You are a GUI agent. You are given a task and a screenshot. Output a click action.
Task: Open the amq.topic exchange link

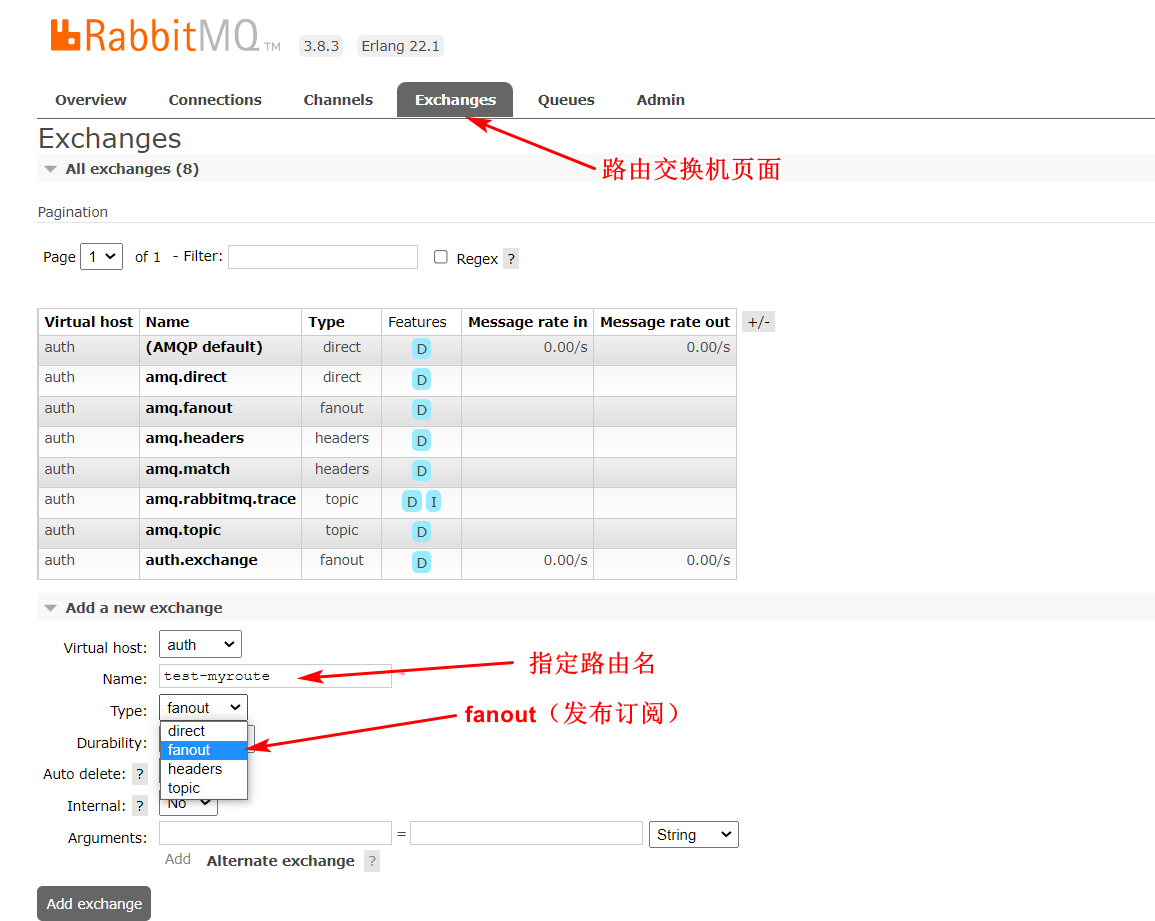click(183, 530)
